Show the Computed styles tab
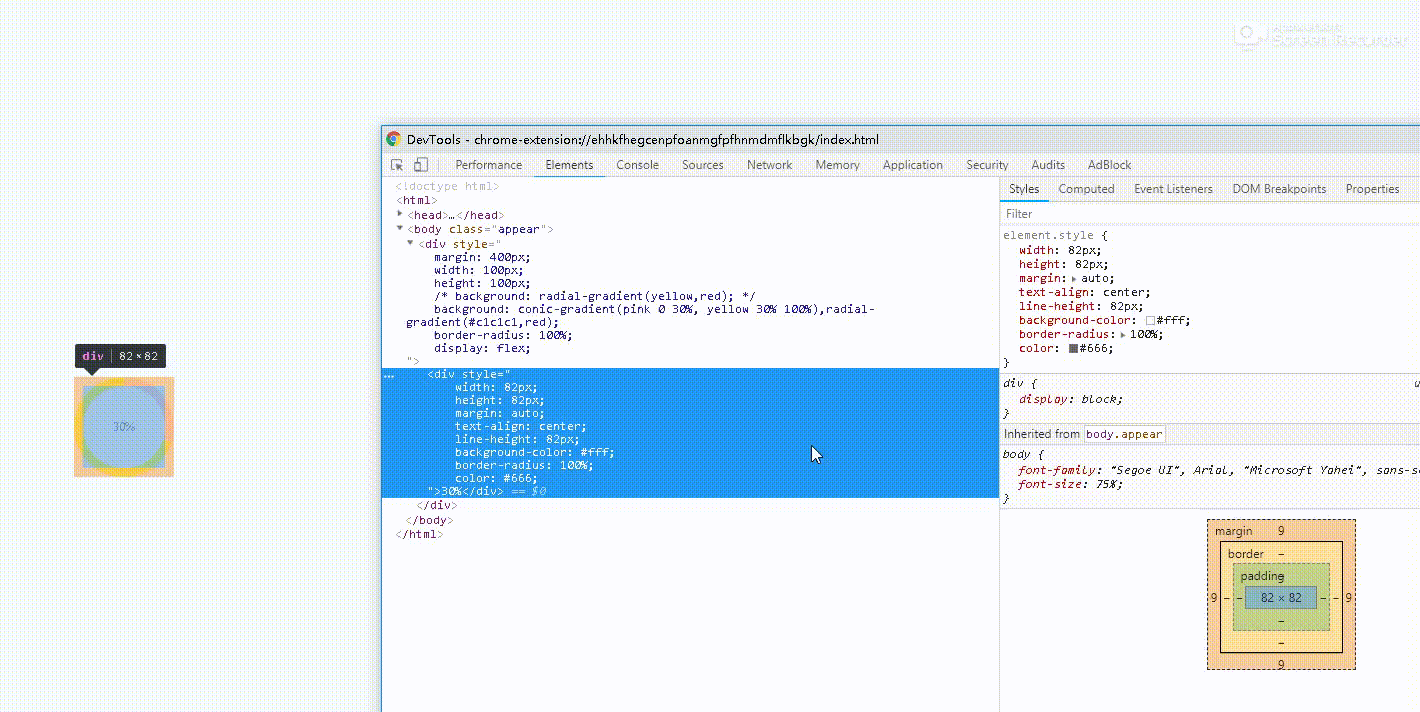The image size is (1420, 712). click(x=1086, y=189)
